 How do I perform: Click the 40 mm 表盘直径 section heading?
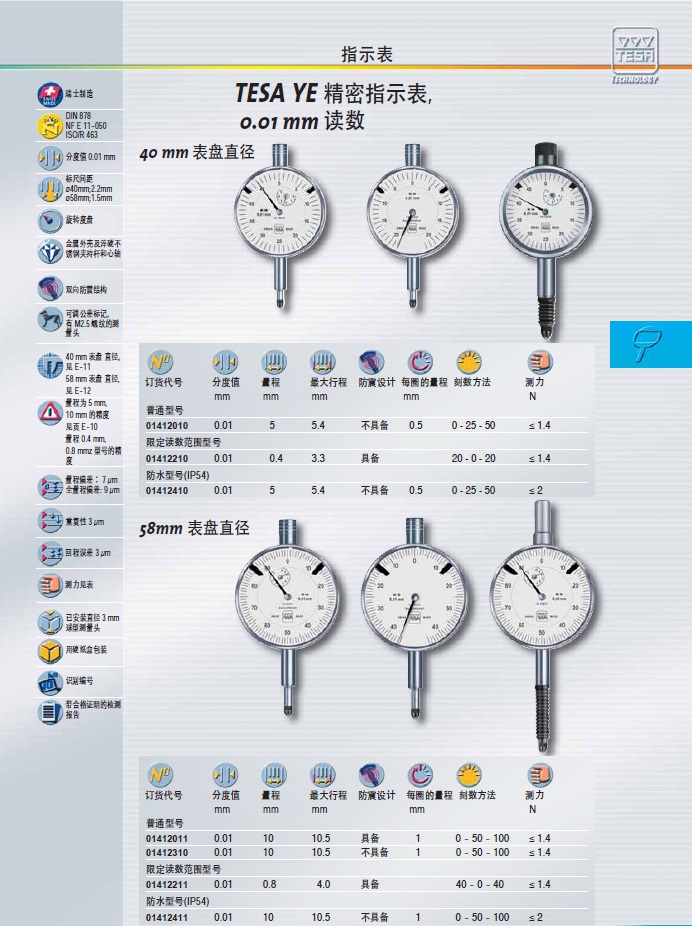click(197, 152)
